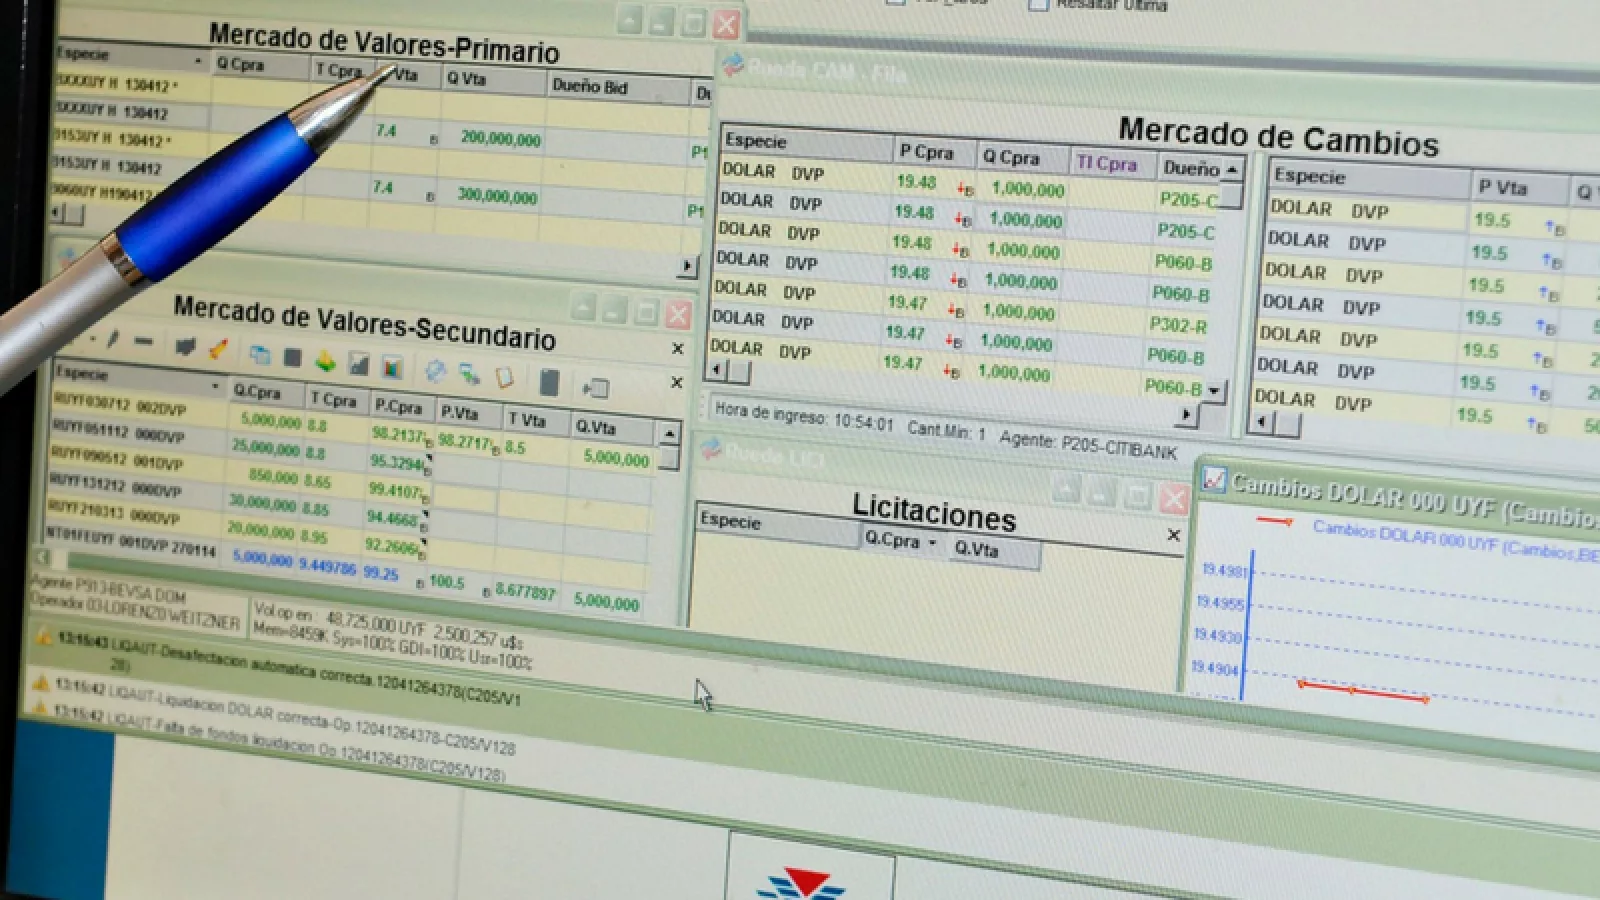Click the blue gear icon in Secundario toolbar

click(435, 371)
